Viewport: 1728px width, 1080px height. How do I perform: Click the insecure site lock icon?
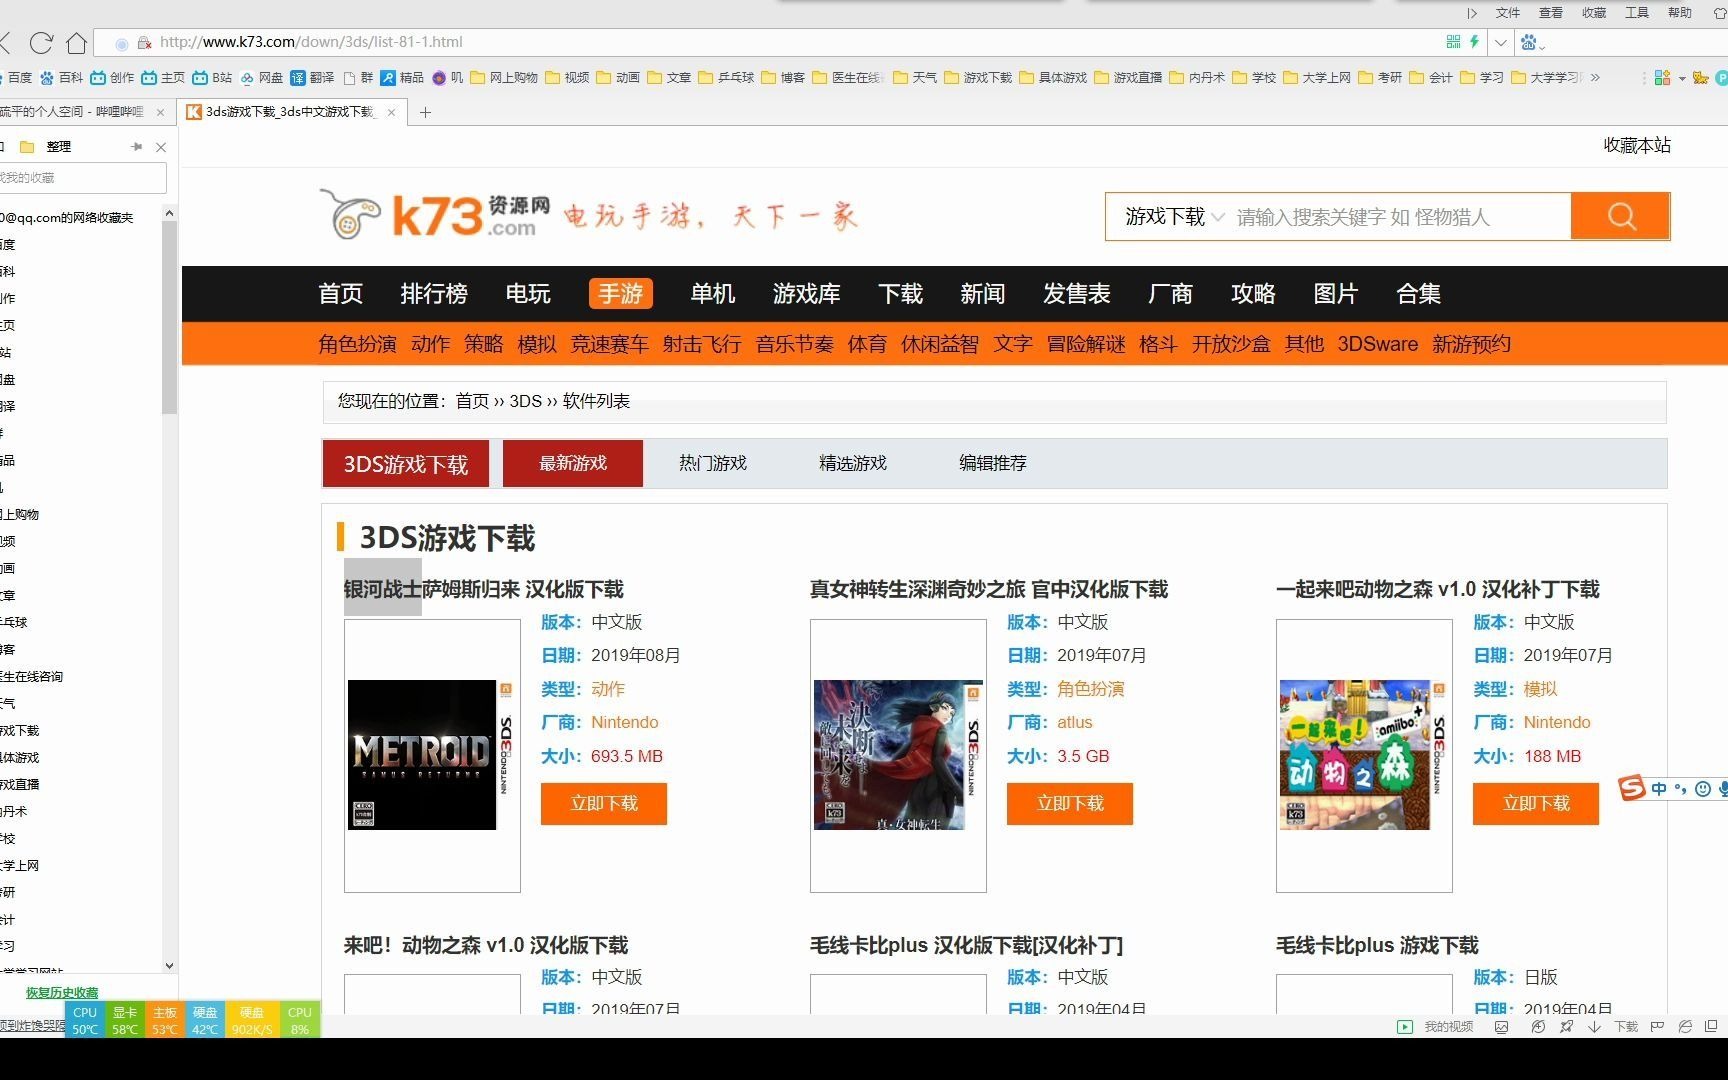144,42
